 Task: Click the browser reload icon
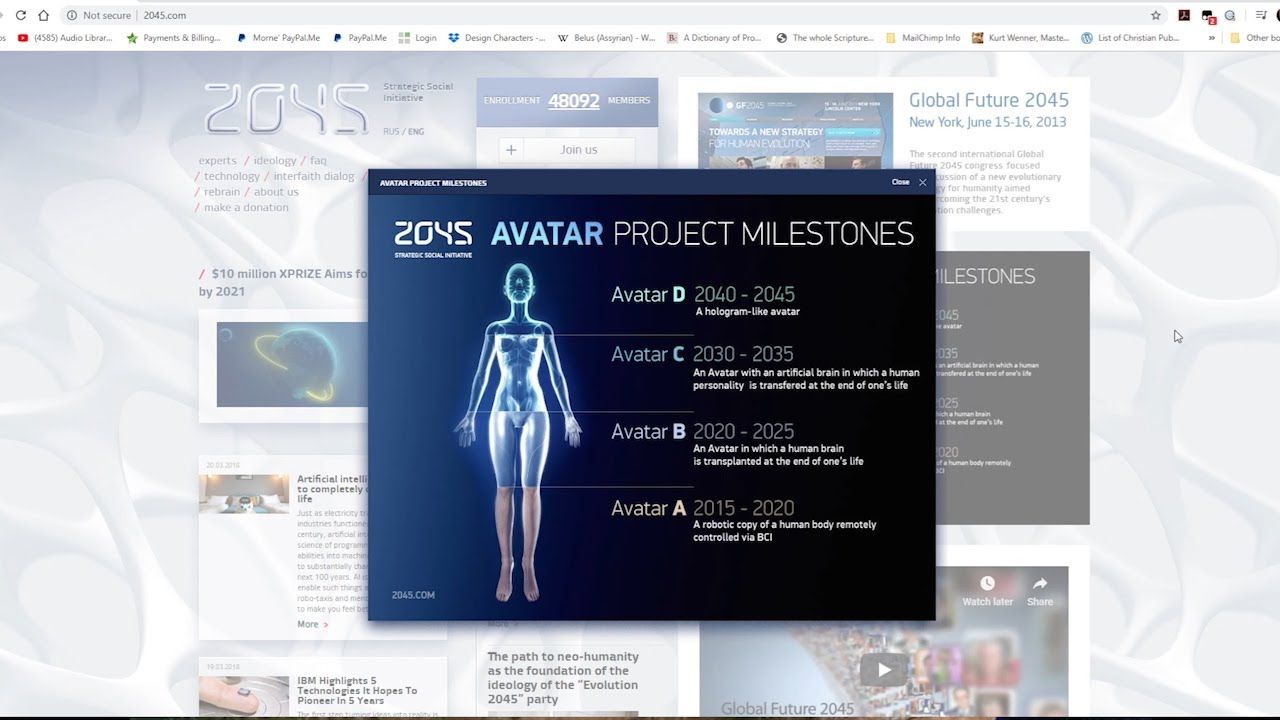tap(20, 15)
